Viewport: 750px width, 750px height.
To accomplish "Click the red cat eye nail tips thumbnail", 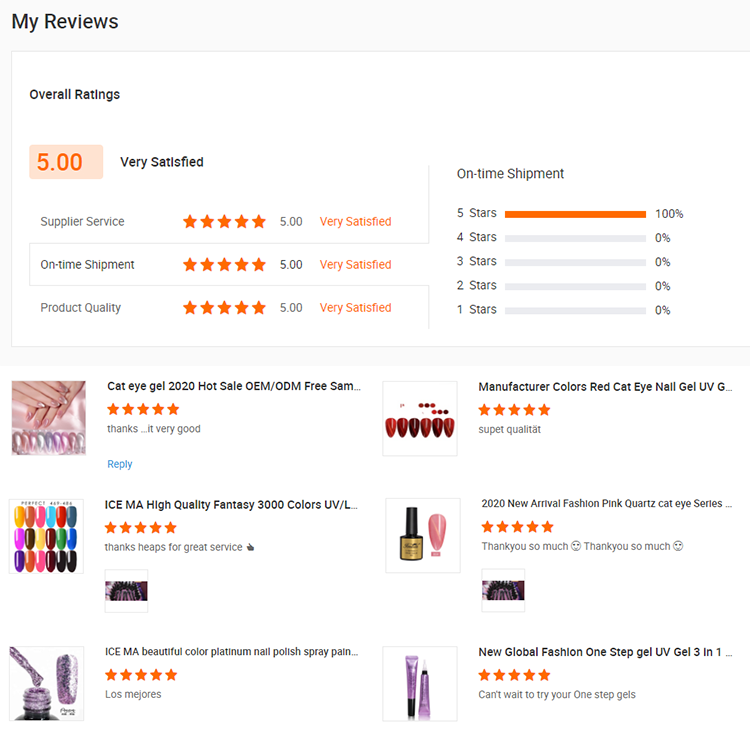I will click(x=420, y=418).
